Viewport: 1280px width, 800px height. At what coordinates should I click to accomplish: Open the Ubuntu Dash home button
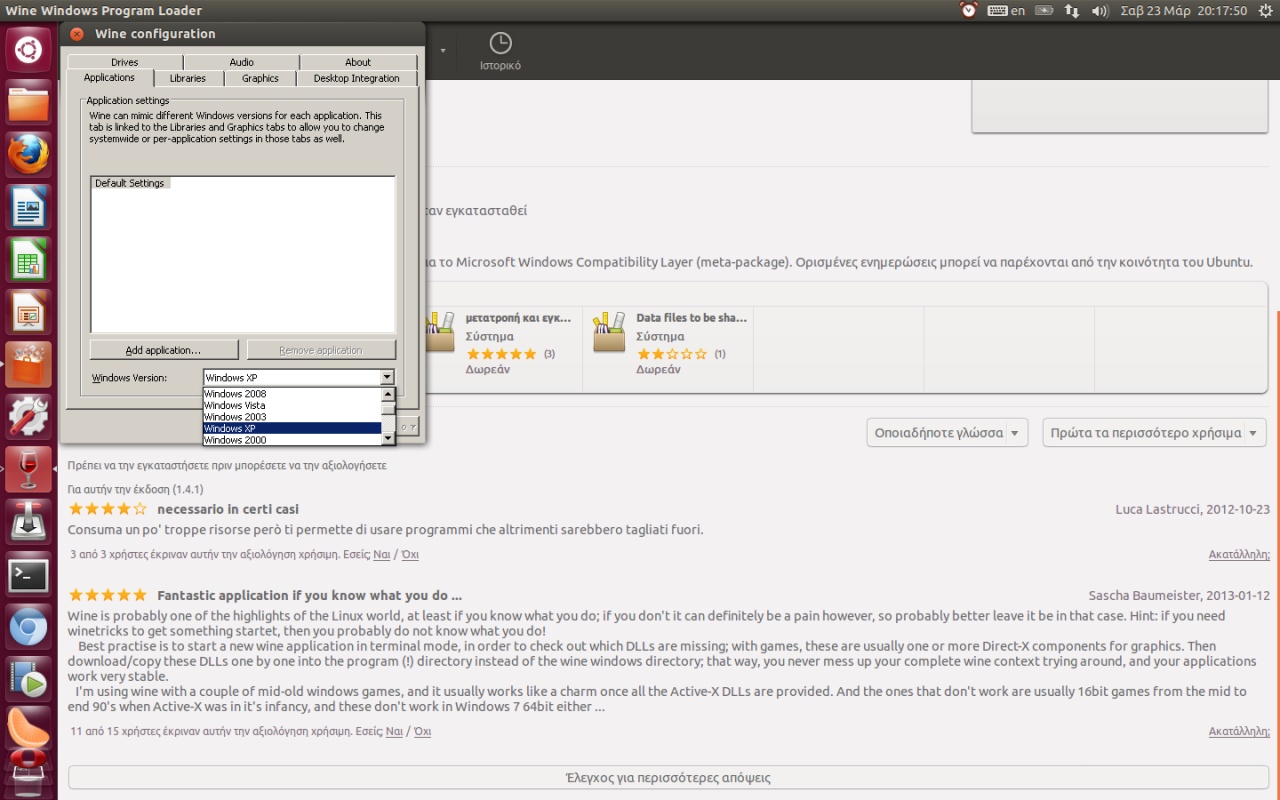pyautogui.click(x=29, y=48)
